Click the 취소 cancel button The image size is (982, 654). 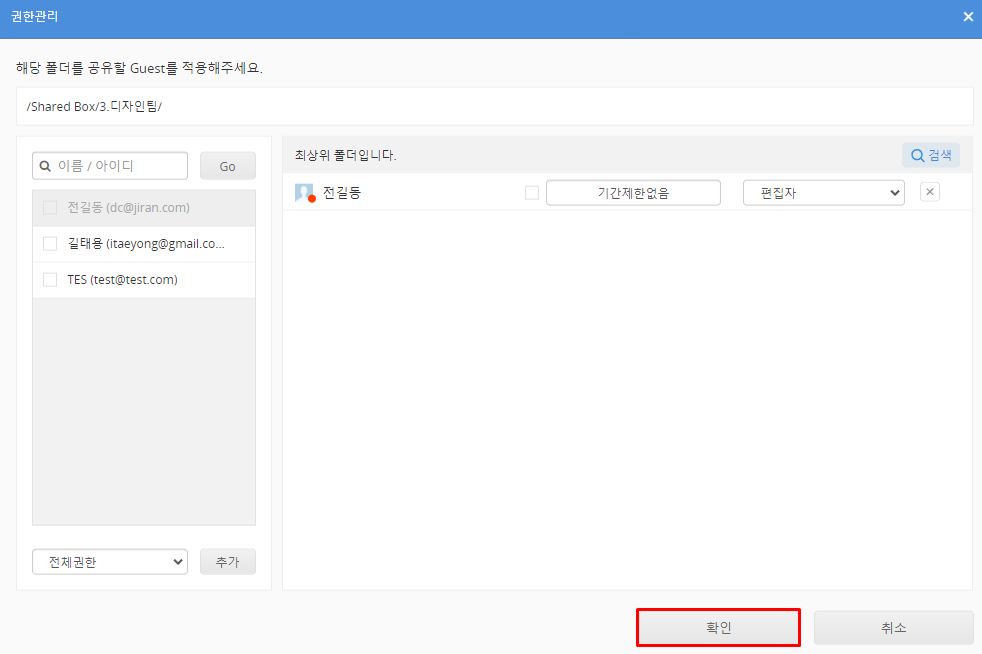tap(894, 628)
